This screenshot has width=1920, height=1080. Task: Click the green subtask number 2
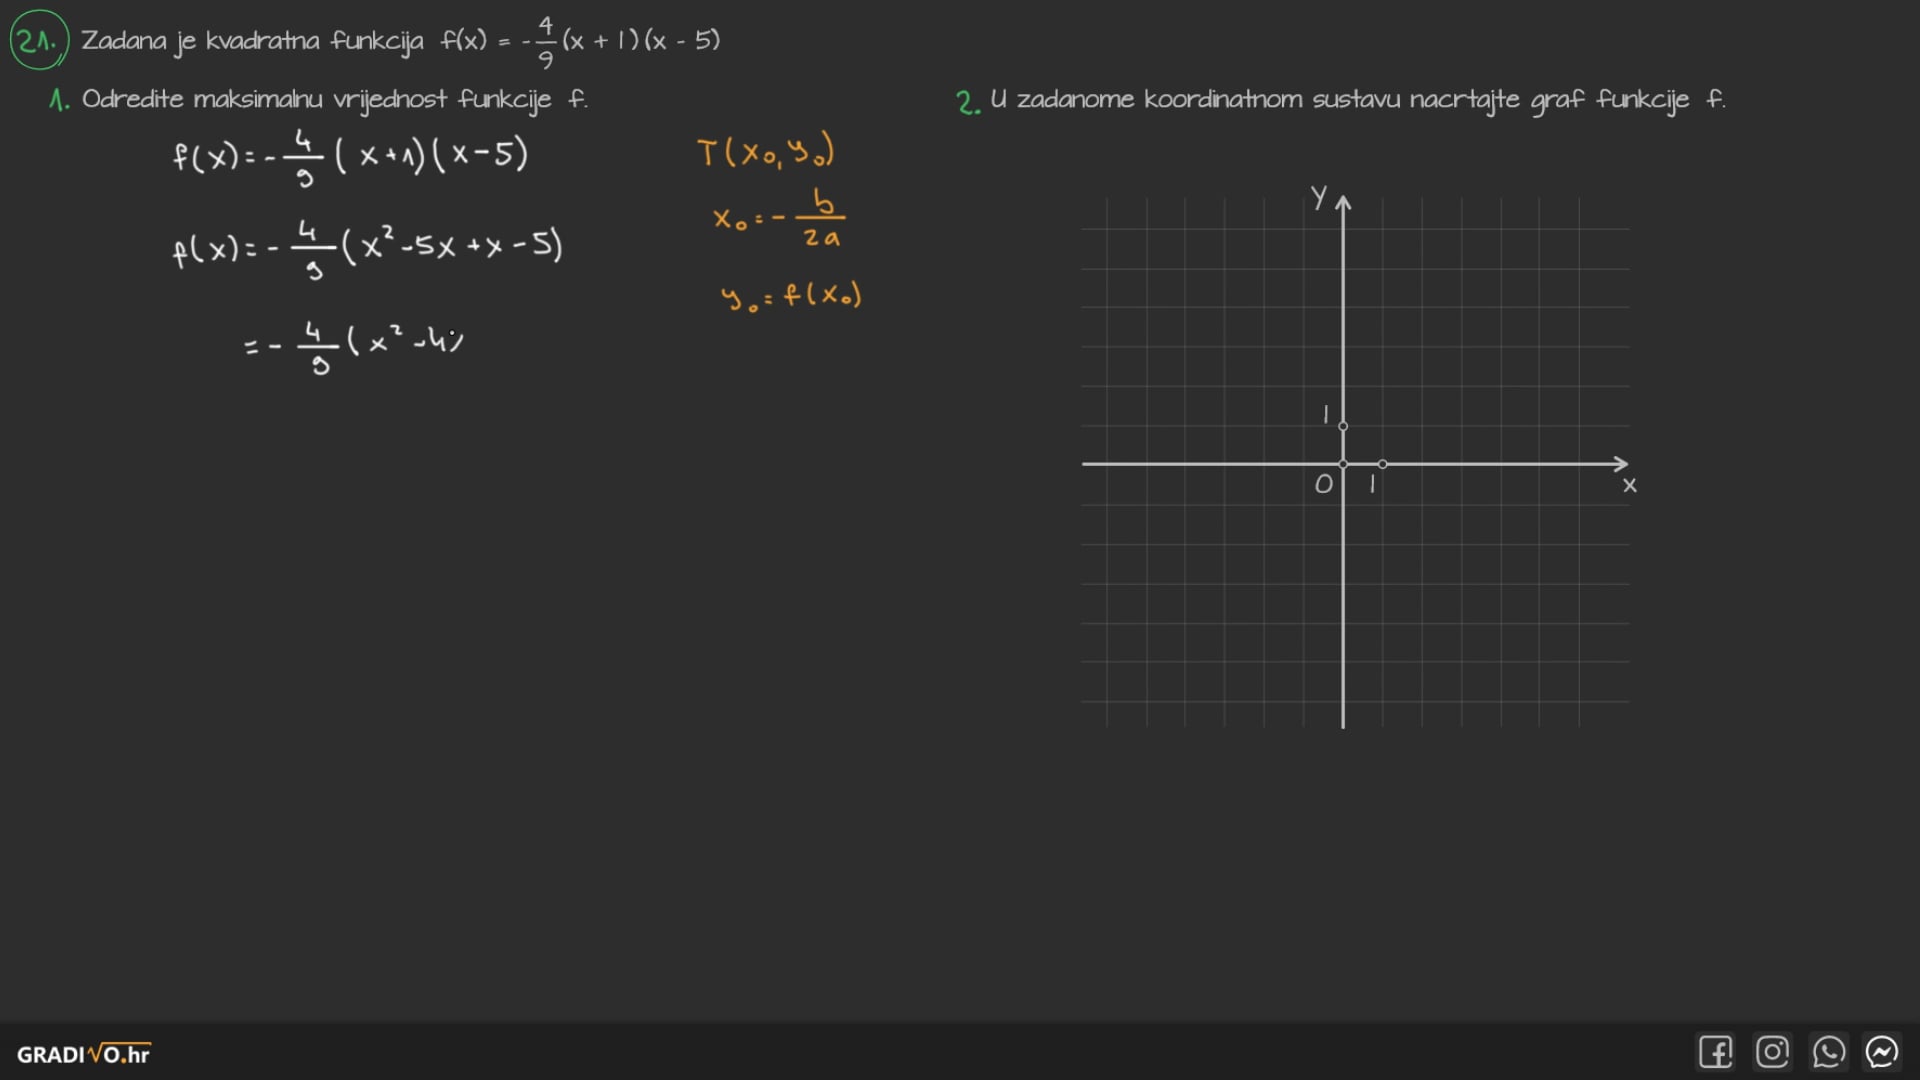pos(967,103)
